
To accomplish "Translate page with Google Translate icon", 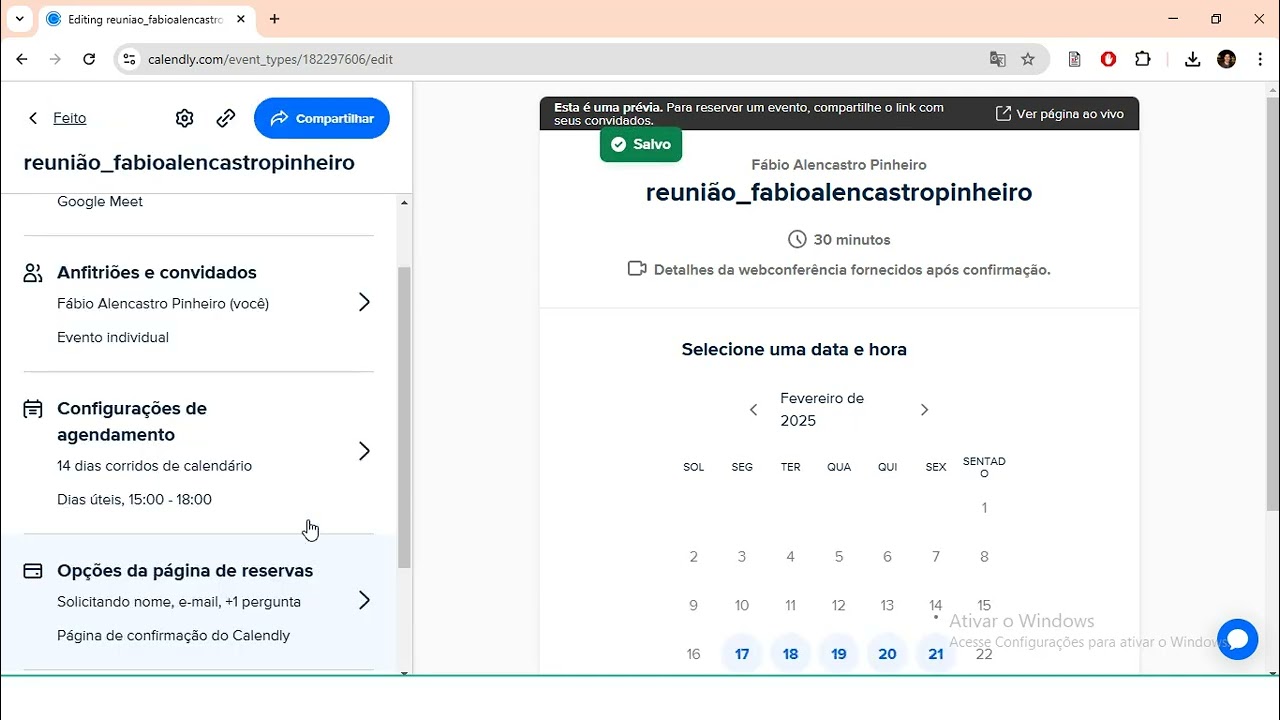I will [997, 59].
